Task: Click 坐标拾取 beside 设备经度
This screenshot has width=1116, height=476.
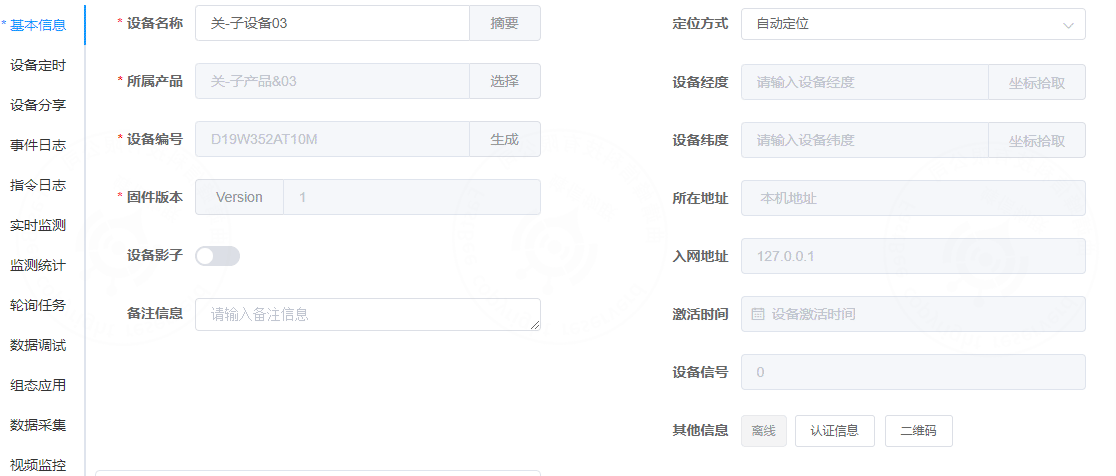Action: (1036, 83)
